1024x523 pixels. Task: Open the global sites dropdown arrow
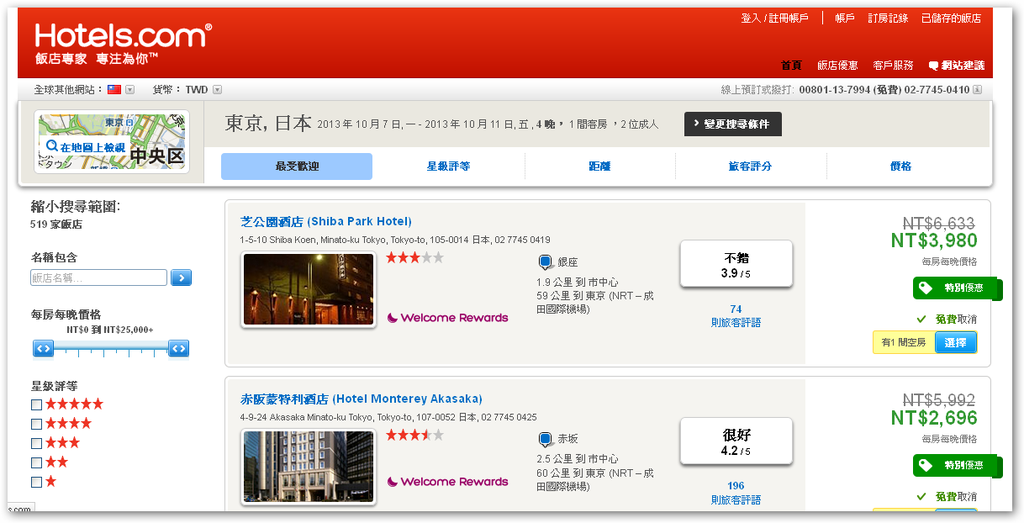pos(130,89)
